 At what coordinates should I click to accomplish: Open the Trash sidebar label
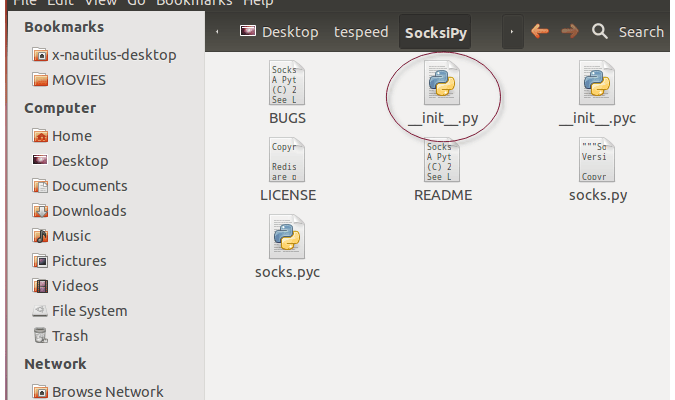click(70, 335)
